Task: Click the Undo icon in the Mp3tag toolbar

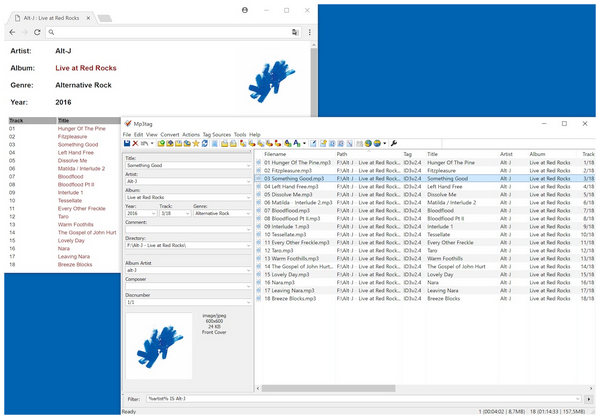Action: pyautogui.click(x=144, y=143)
